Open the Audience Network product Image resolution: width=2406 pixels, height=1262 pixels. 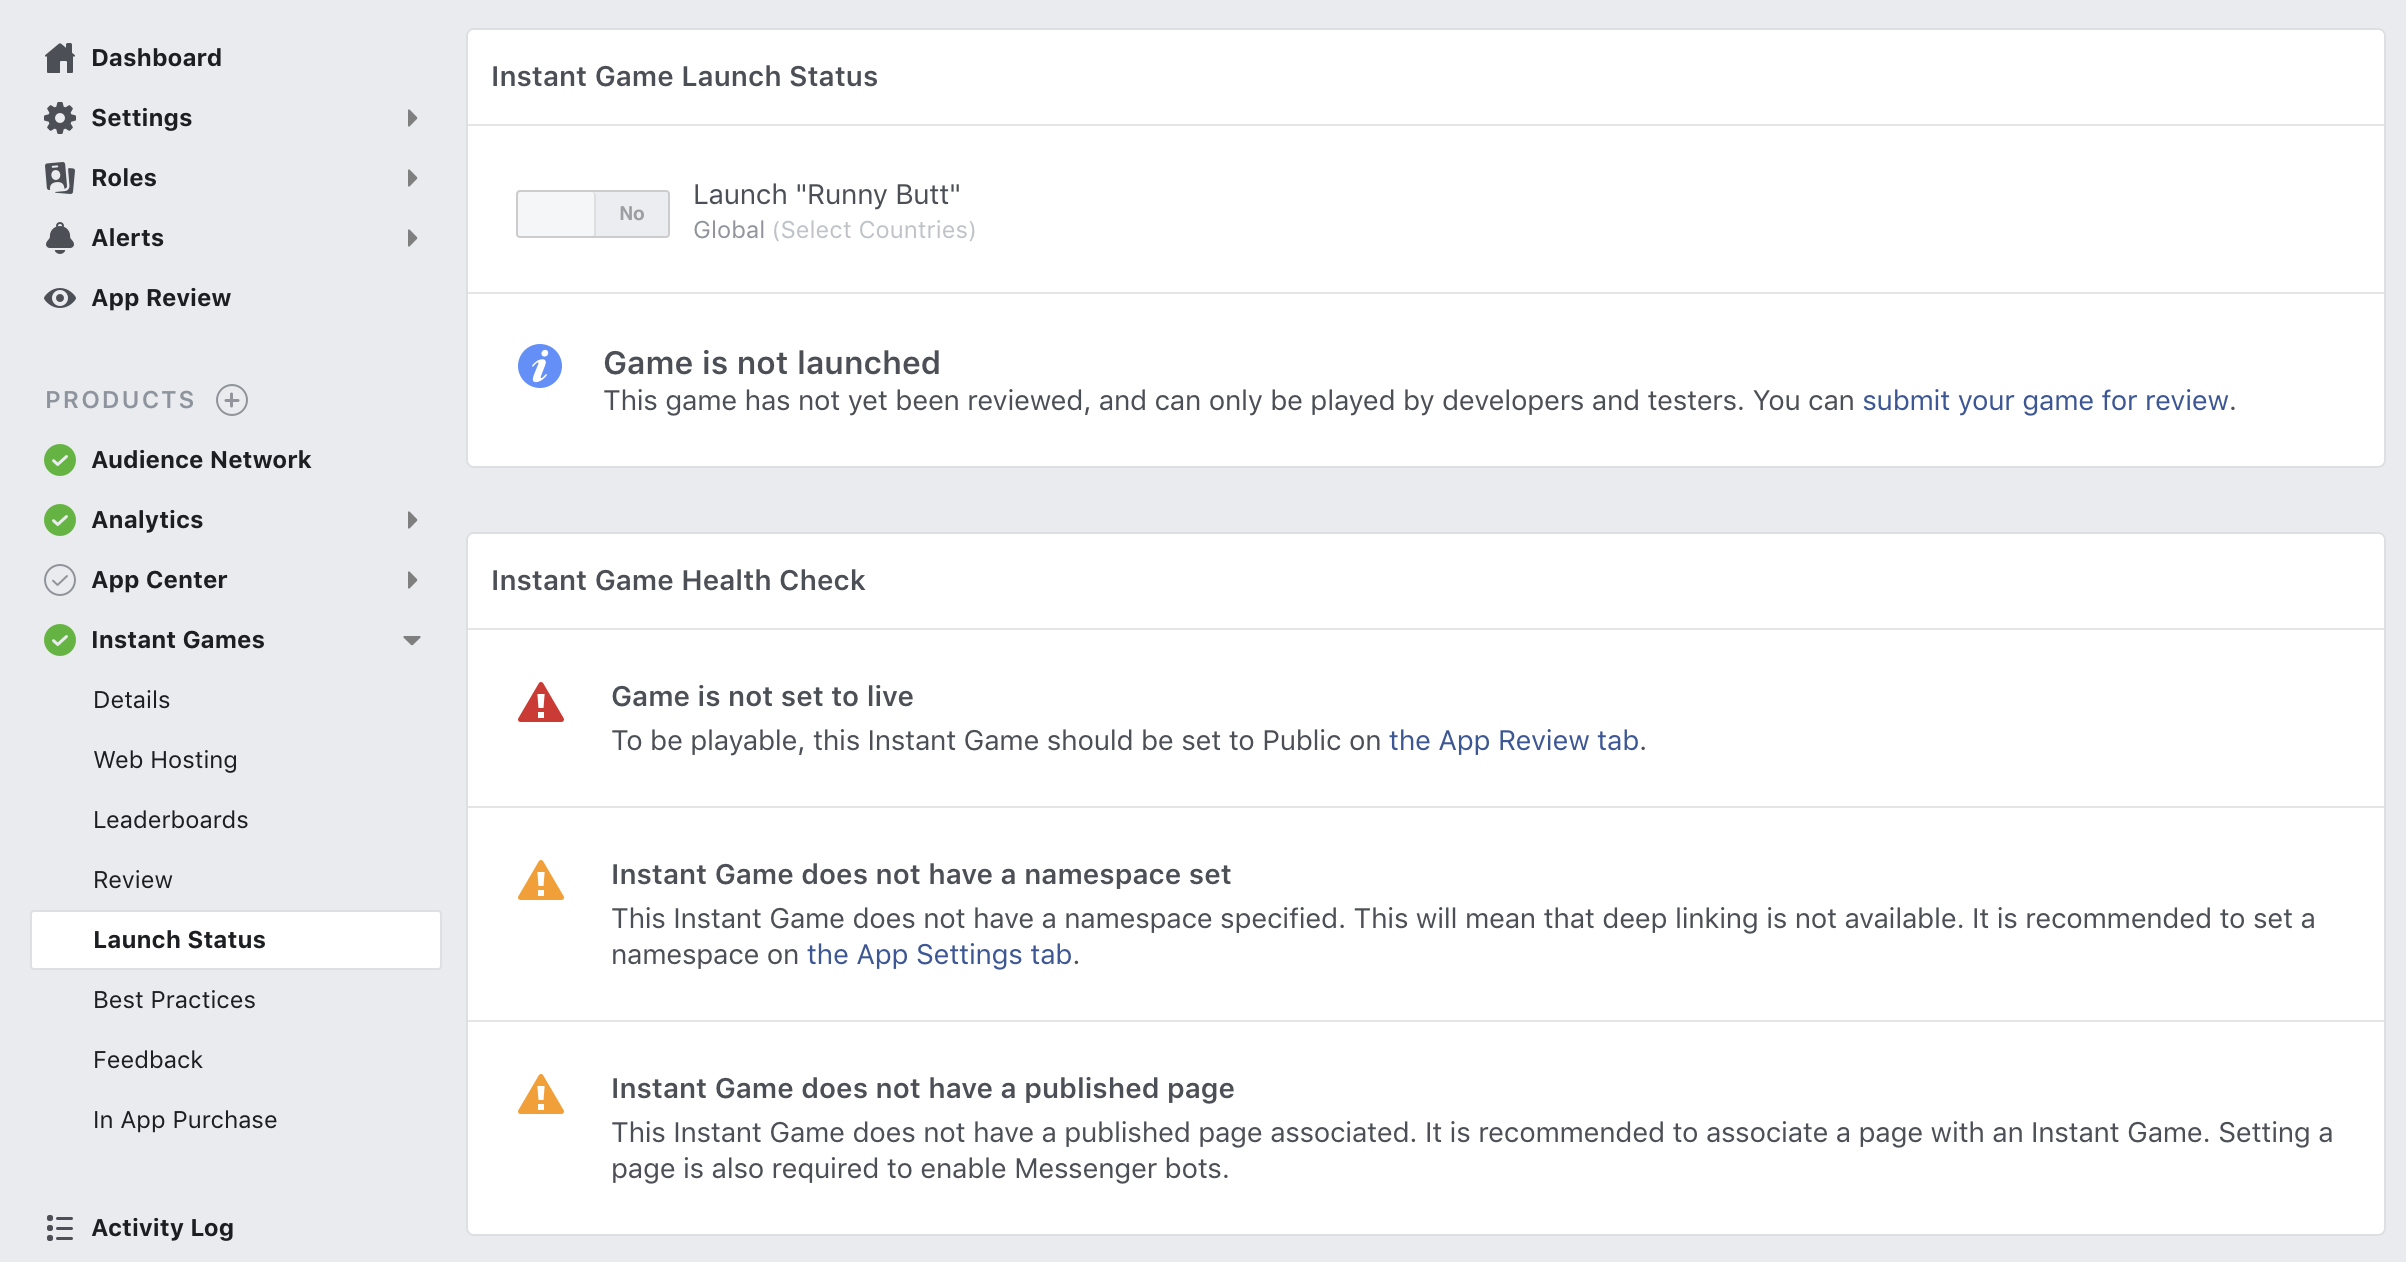(x=201, y=460)
